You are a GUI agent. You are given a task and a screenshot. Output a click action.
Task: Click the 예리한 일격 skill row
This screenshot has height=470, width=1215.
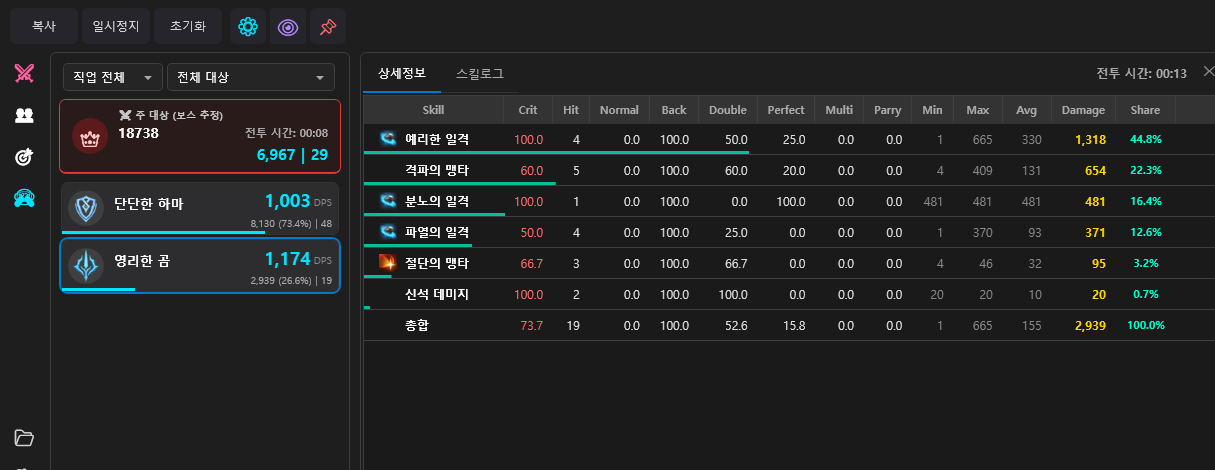(437, 140)
